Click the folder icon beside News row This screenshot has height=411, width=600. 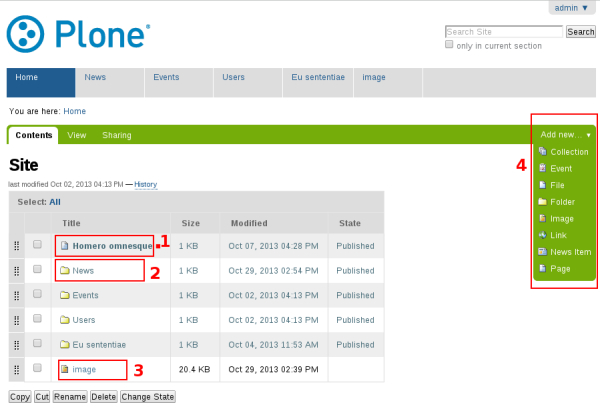(65, 271)
